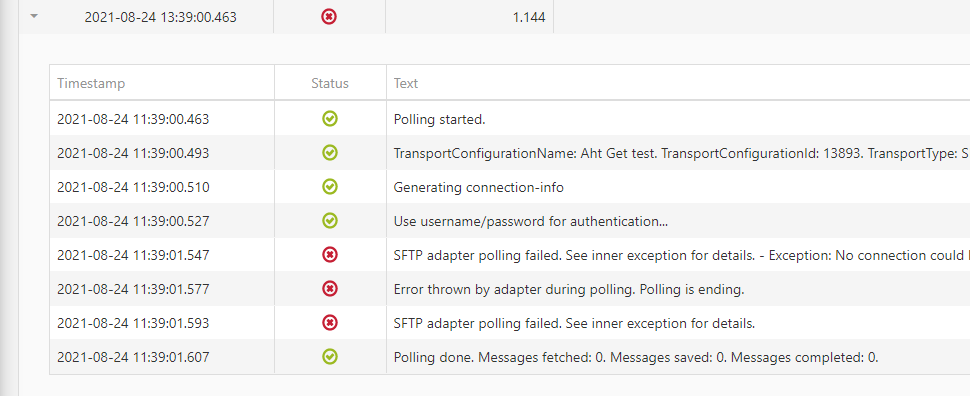The image size is (970, 396).
Task: Select the Polling started. message text
Action: (x=439, y=119)
